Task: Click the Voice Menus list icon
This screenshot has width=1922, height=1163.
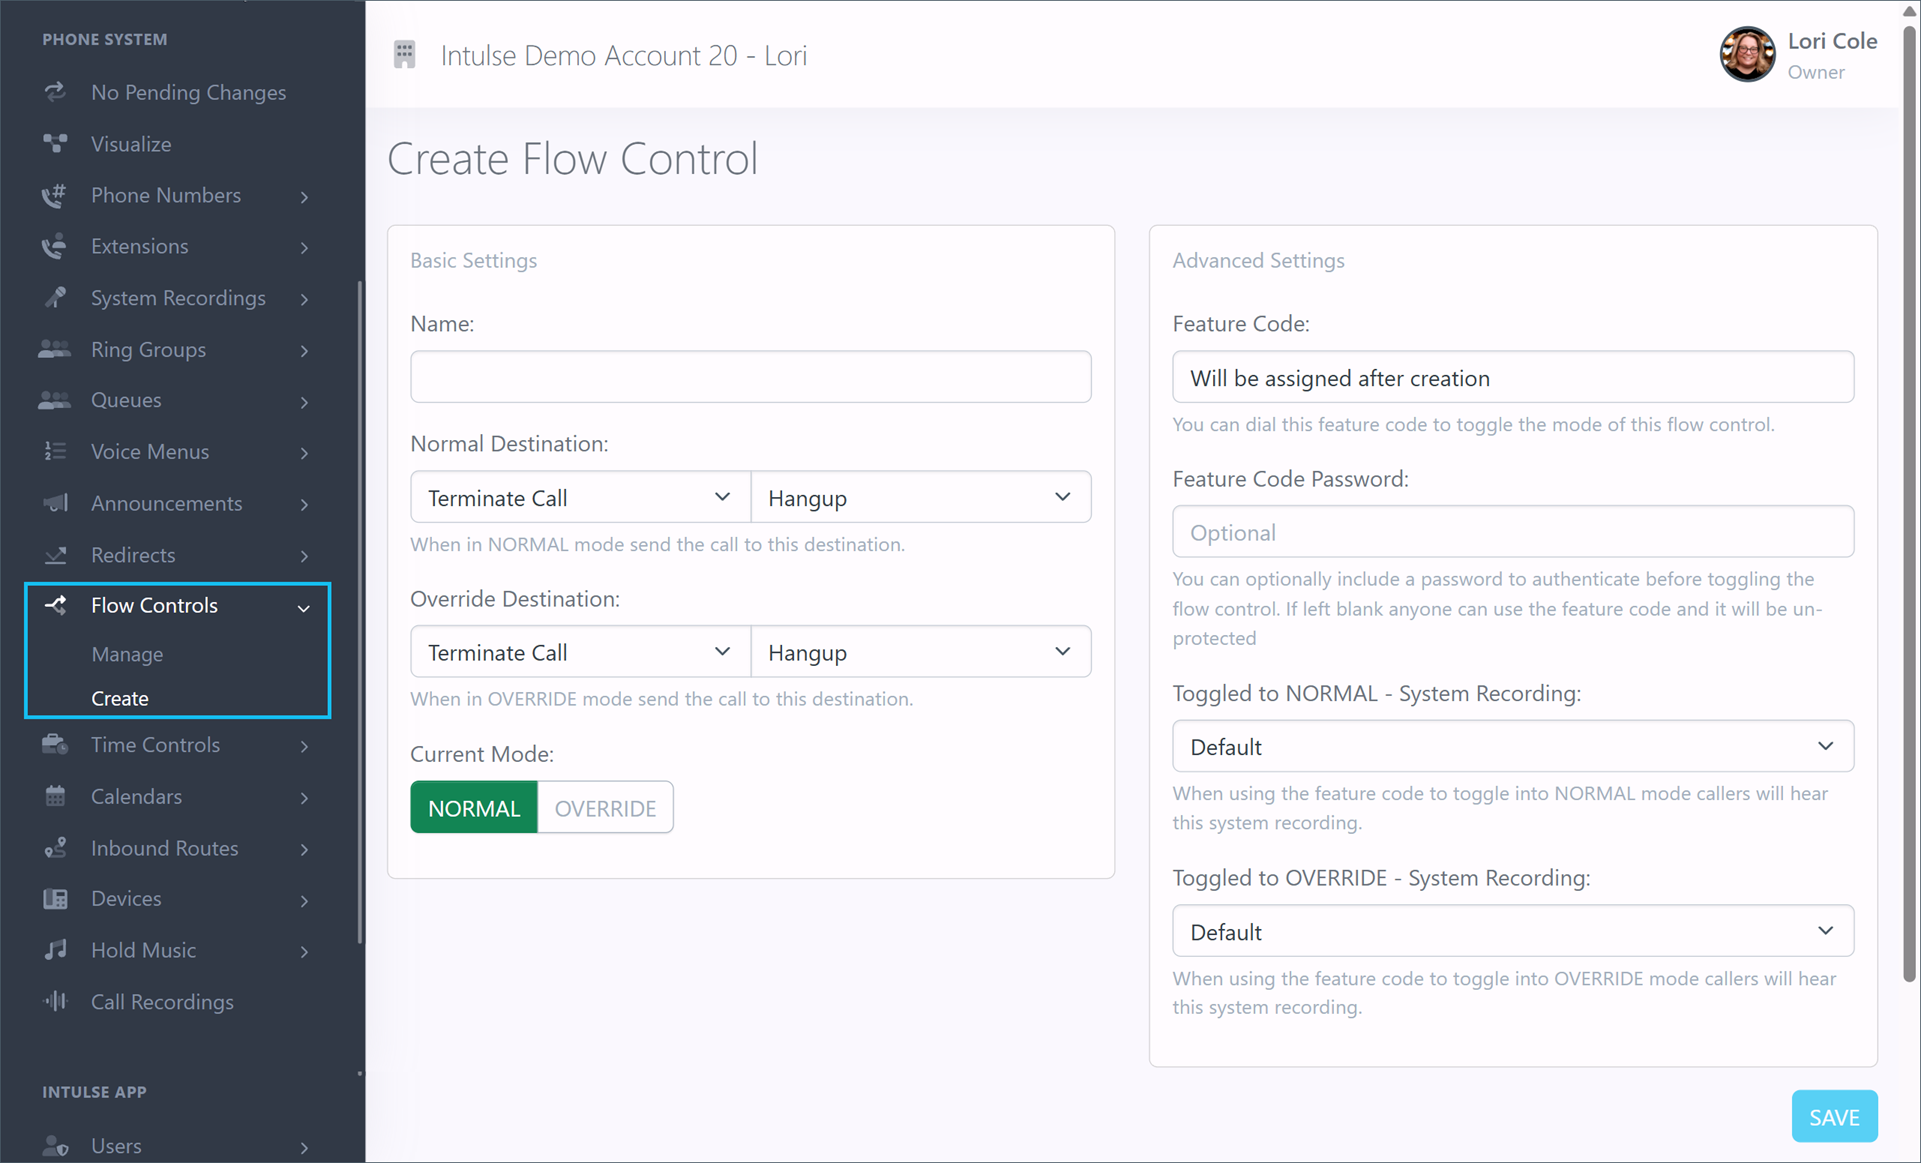Action: pyautogui.click(x=55, y=452)
